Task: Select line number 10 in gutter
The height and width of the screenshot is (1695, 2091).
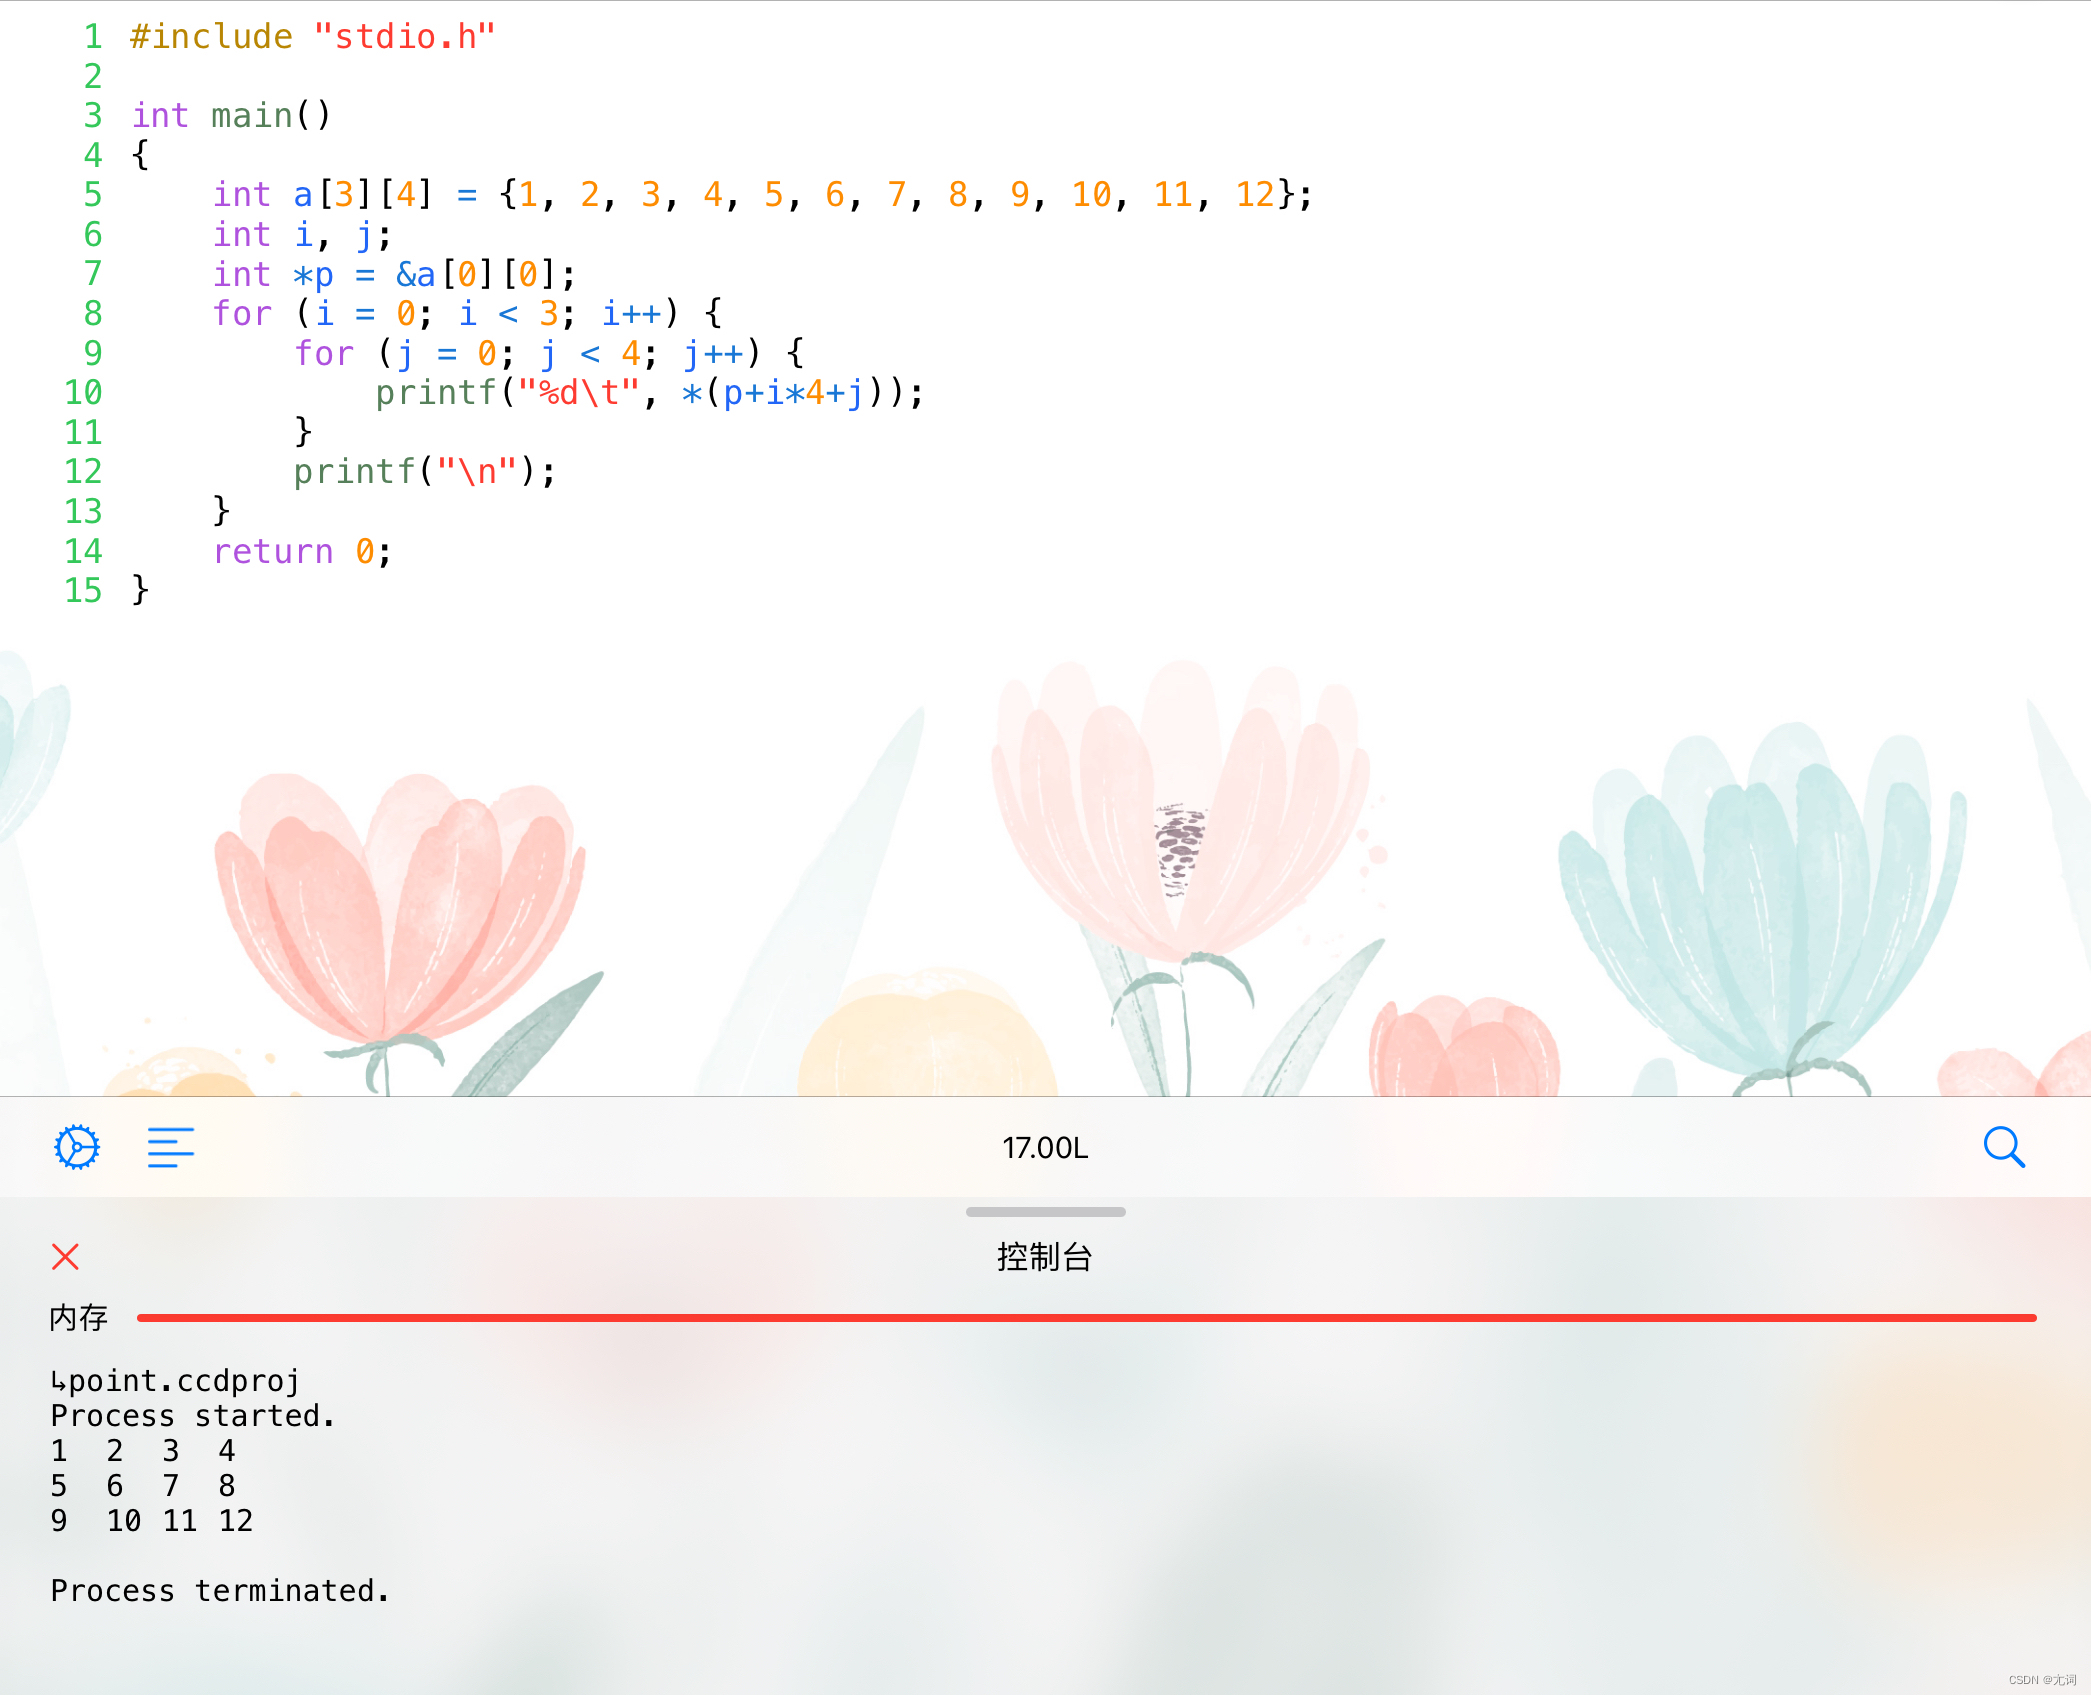Action: tap(84, 392)
